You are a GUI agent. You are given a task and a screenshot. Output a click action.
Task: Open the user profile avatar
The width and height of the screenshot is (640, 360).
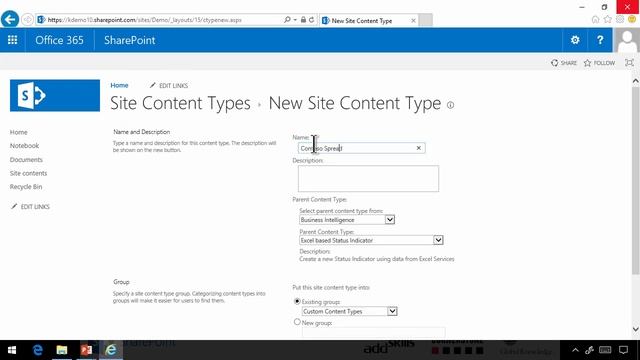click(627, 40)
